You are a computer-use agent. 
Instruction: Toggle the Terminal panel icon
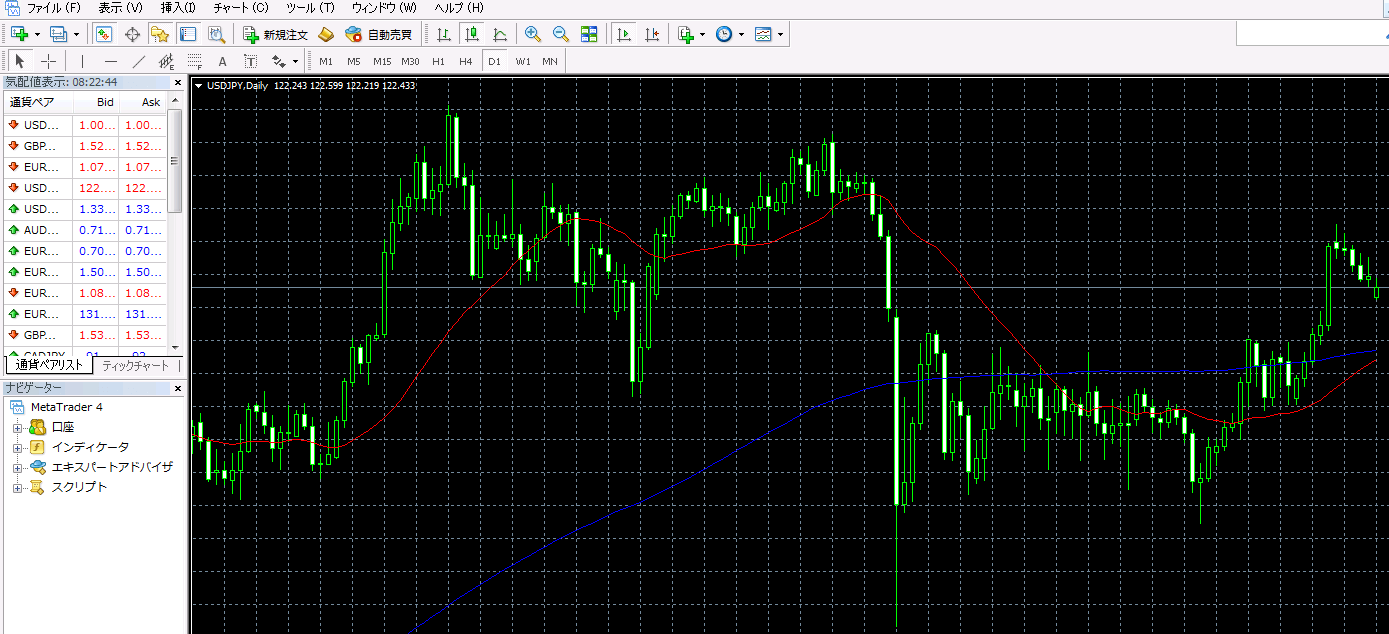tap(188, 34)
